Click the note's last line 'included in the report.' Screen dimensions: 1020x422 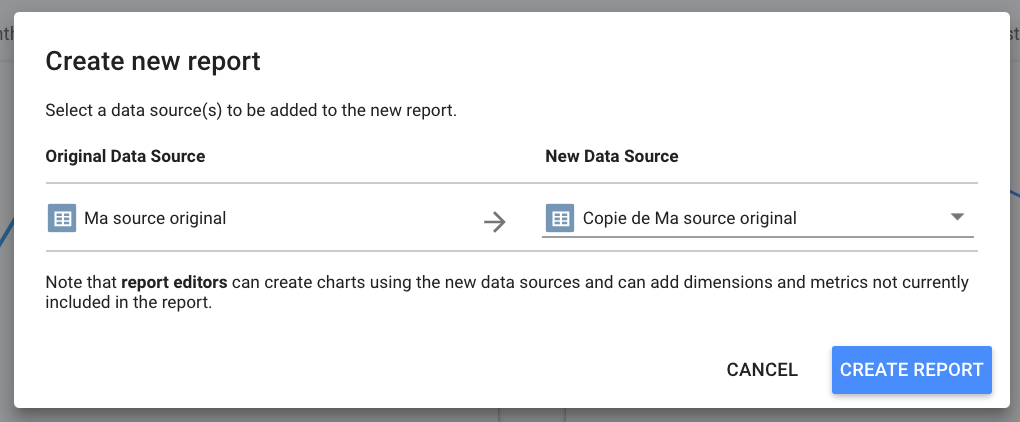pos(128,302)
